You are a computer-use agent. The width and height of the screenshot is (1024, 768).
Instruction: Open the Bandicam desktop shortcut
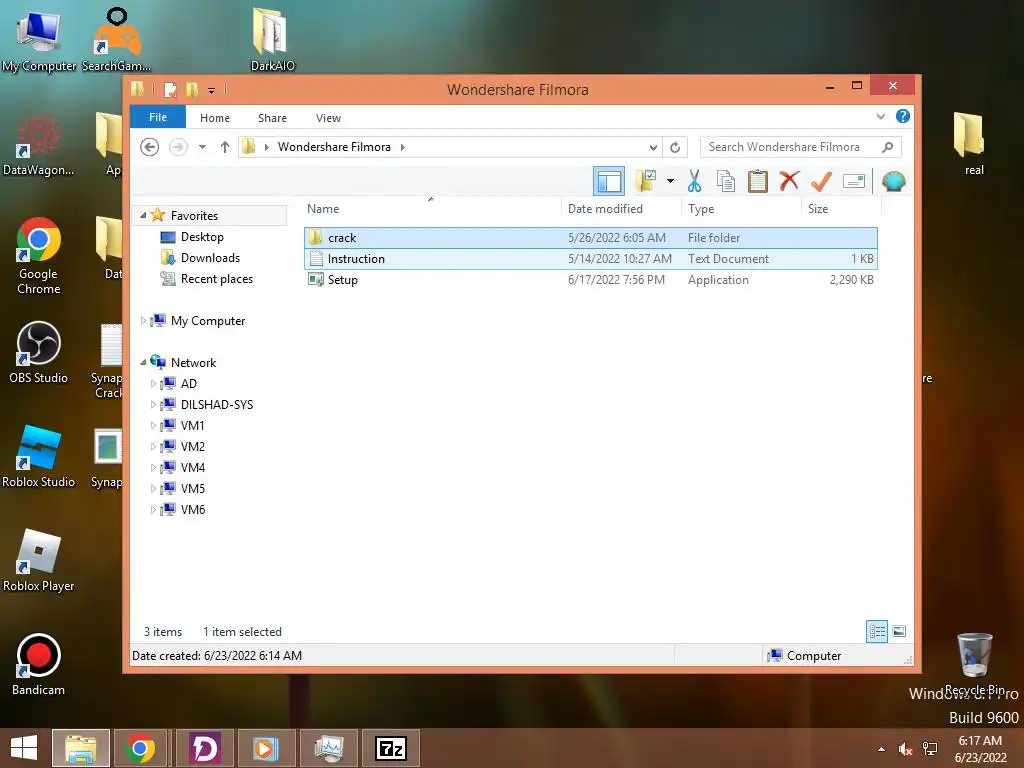click(39, 664)
